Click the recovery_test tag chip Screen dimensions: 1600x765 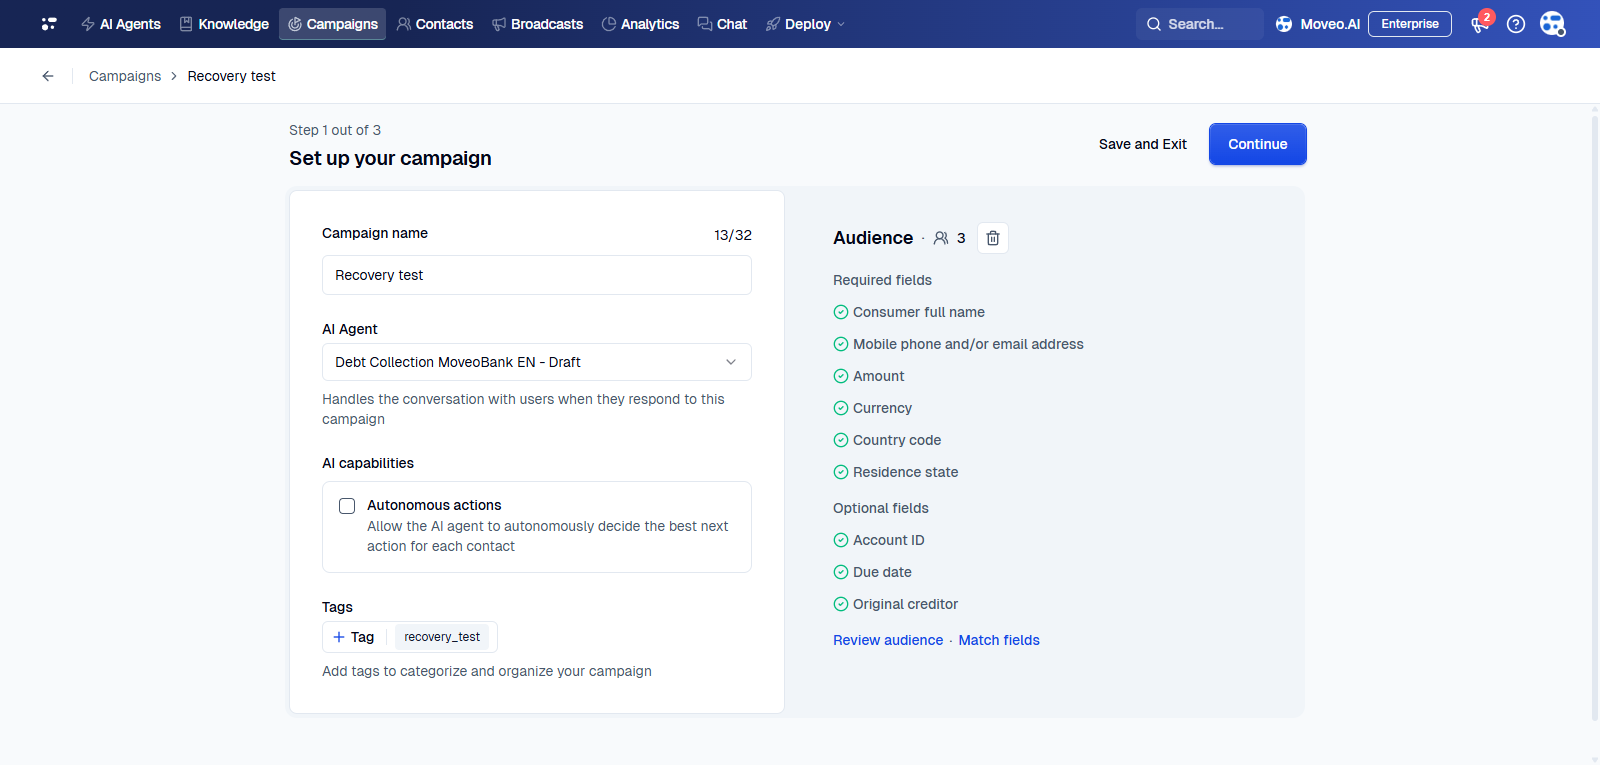click(x=442, y=637)
